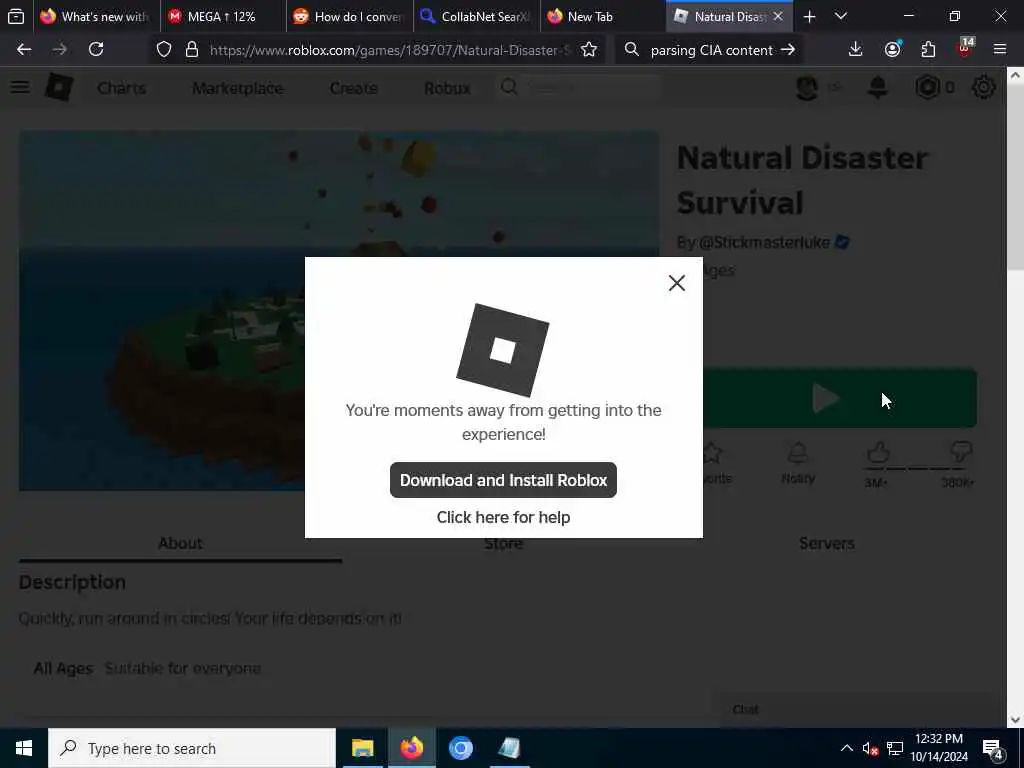Open the extensions puzzle icon
Image resolution: width=1024 pixels, height=768 pixels.
(928, 50)
